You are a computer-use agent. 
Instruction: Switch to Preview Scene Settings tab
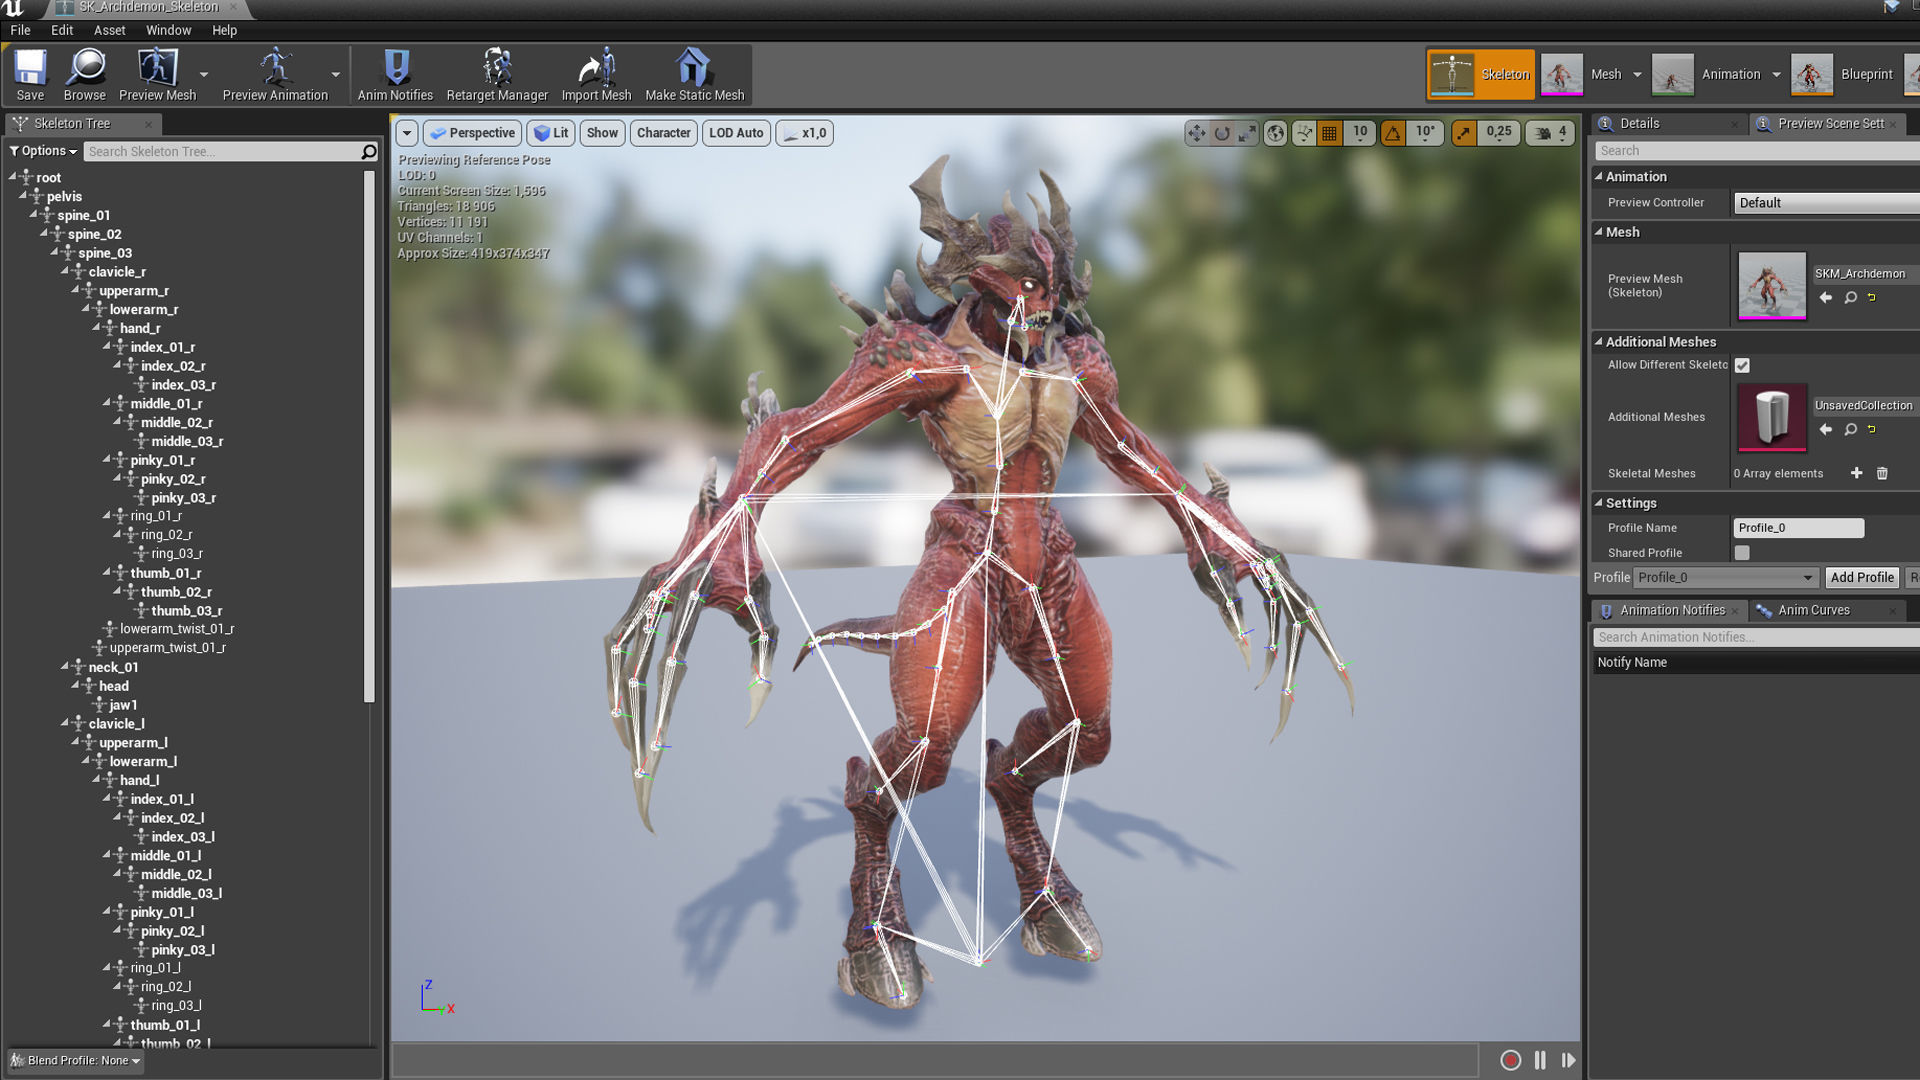click(1829, 123)
